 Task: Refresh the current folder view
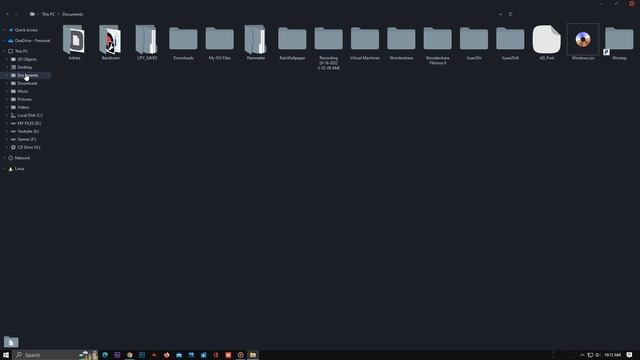click(x=510, y=14)
